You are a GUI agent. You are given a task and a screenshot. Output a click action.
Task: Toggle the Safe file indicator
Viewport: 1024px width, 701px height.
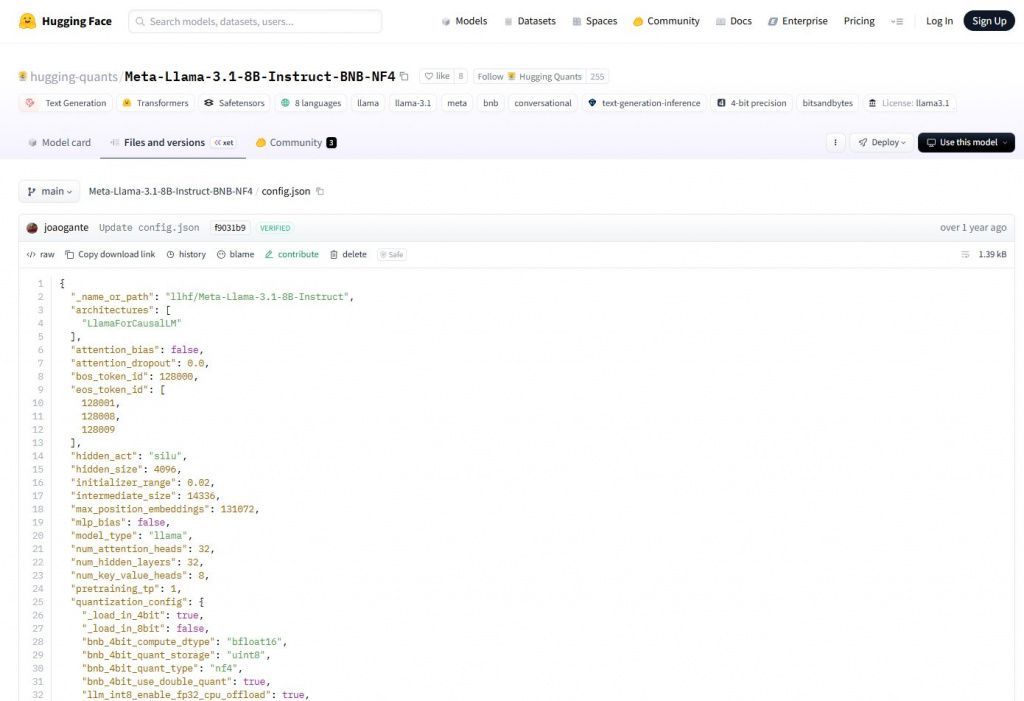[391, 254]
